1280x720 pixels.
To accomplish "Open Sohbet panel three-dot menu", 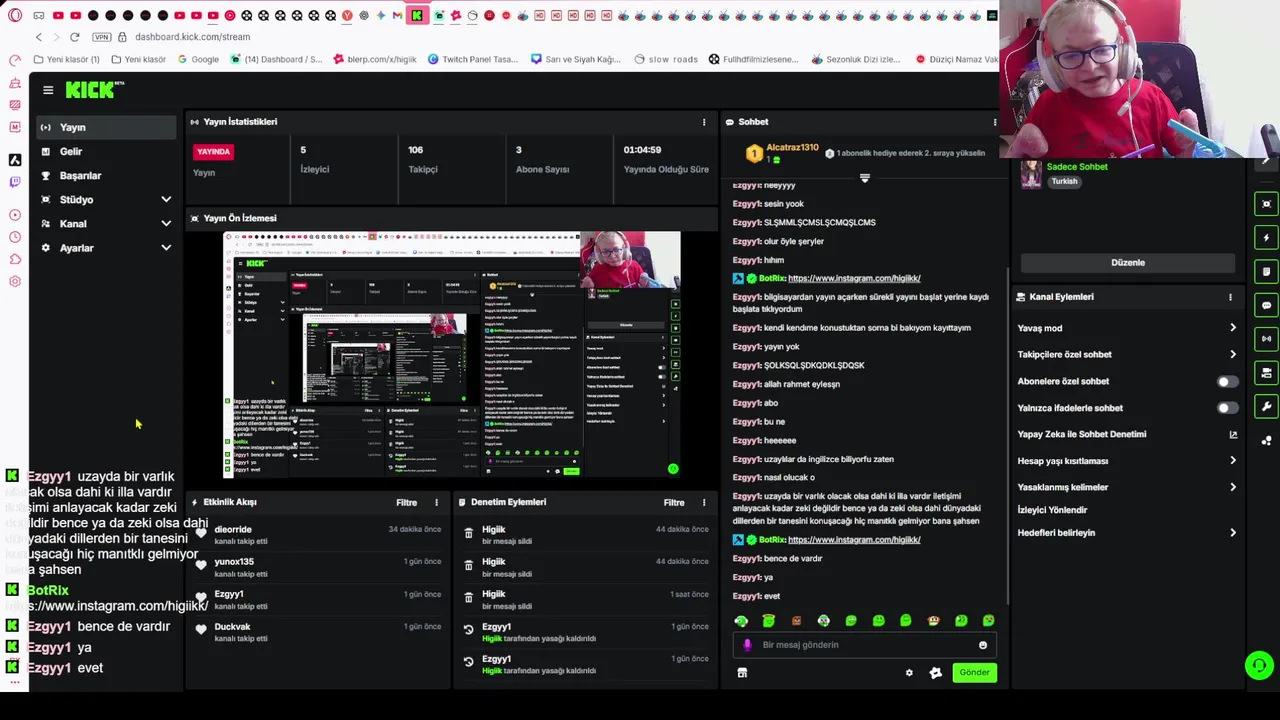I will click(x=994, y=122).
